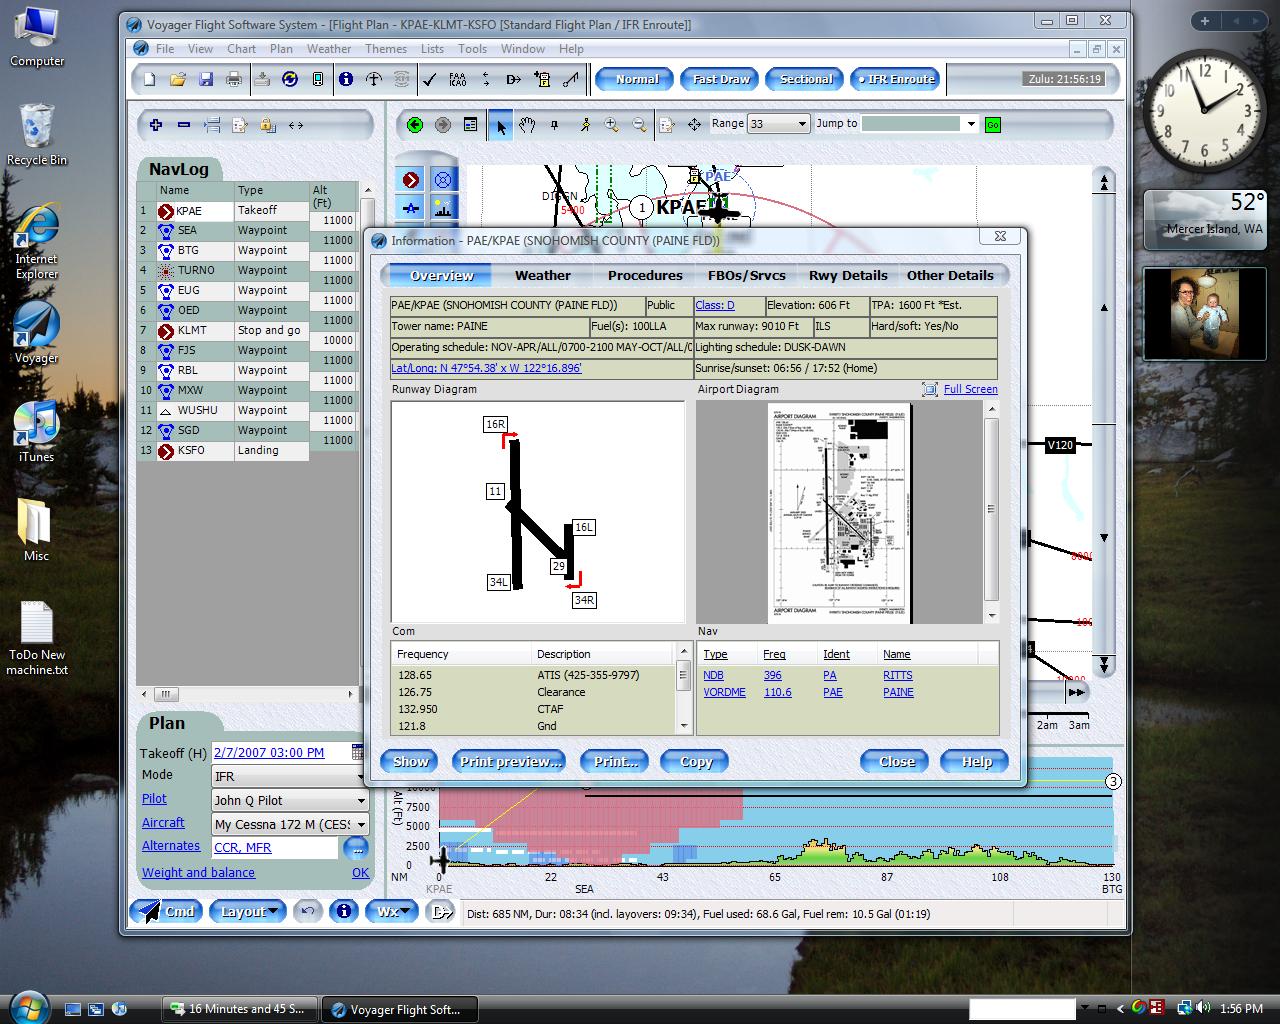
Task: Switch chart to Fast Draw mode
Action: point(721,79)
